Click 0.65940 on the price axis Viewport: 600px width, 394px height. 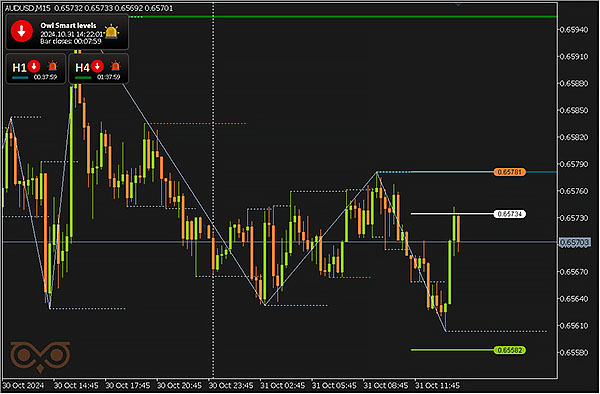click(574, 29)
